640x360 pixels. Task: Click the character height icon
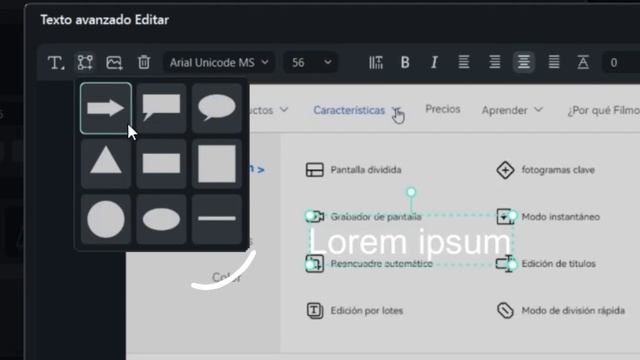click(x=583, y=62)
